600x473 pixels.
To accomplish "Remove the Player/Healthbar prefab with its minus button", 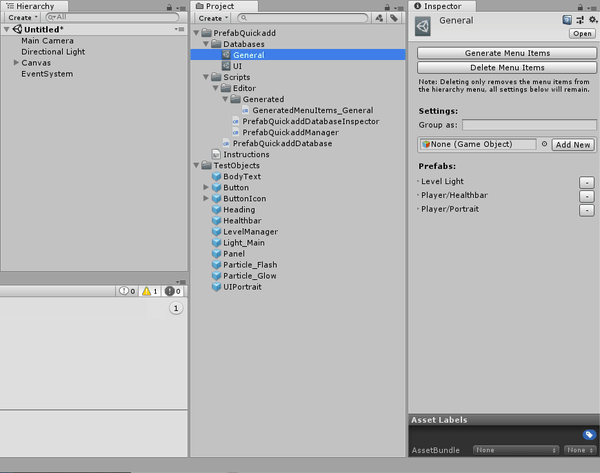I will pos(586,196).
